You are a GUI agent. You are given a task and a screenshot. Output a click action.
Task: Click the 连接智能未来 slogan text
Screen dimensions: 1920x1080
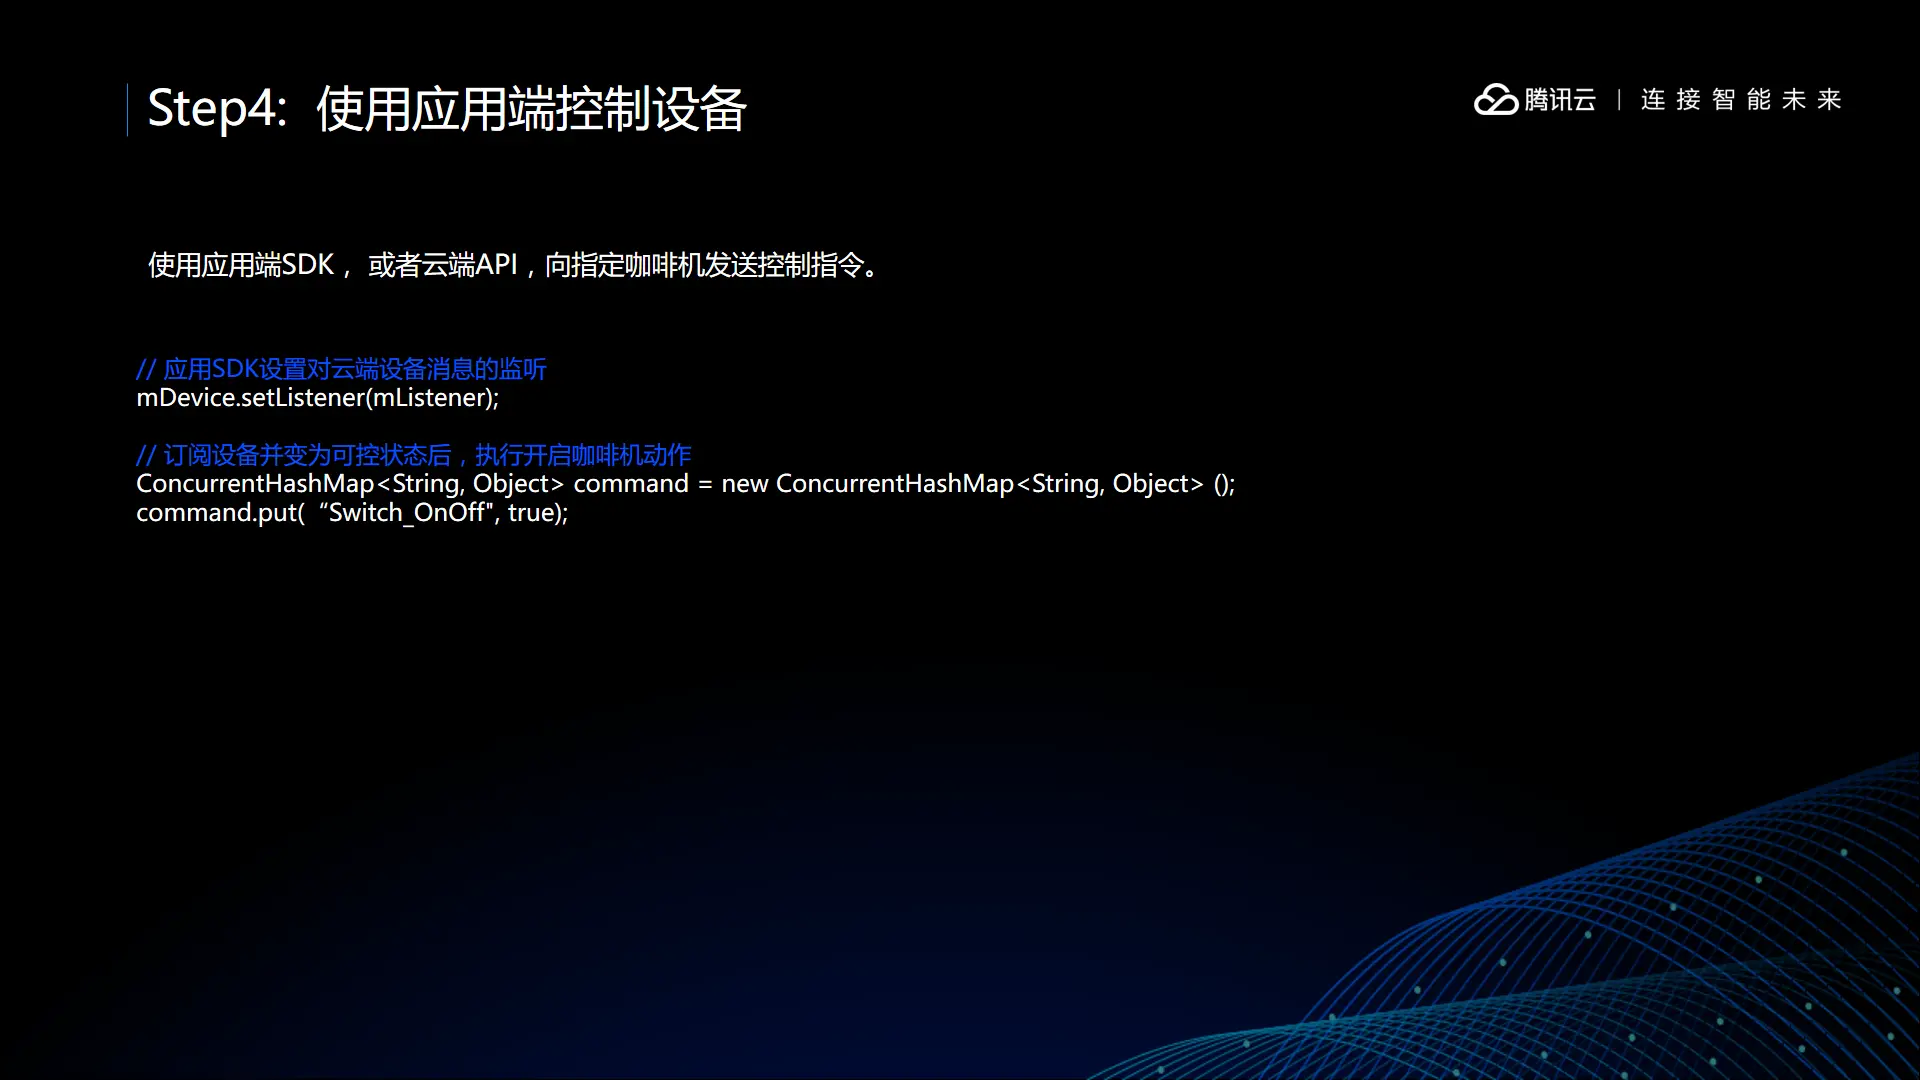pyautogui.click(x=1740, y=100)
